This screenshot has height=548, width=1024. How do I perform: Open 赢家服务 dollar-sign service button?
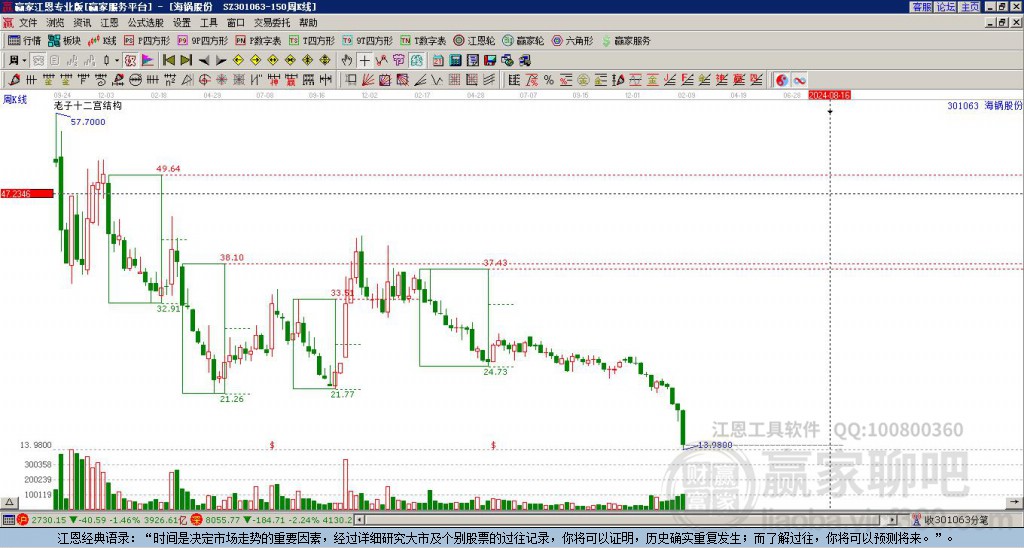[626, 40]
